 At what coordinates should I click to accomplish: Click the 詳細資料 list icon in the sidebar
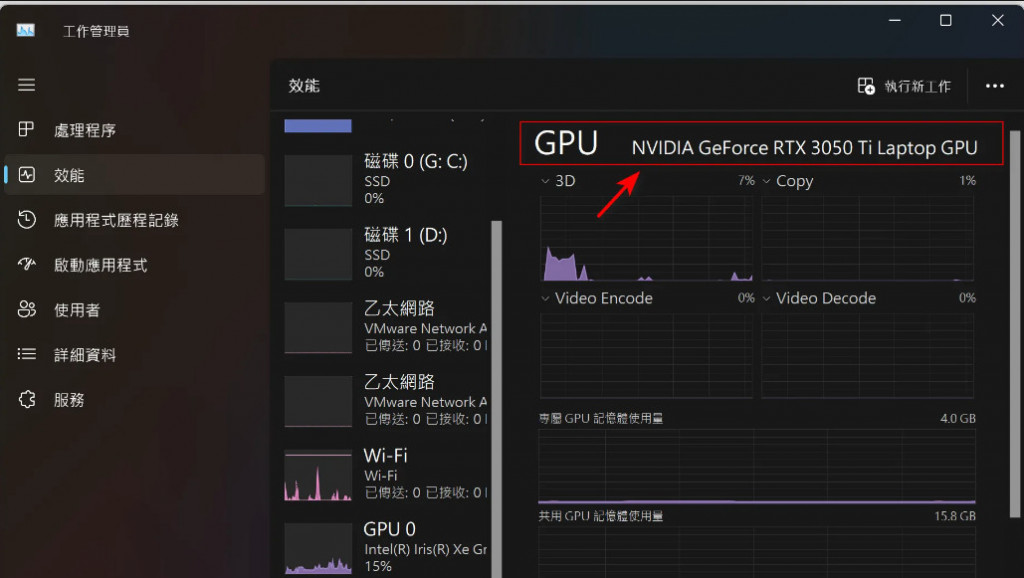27,354
